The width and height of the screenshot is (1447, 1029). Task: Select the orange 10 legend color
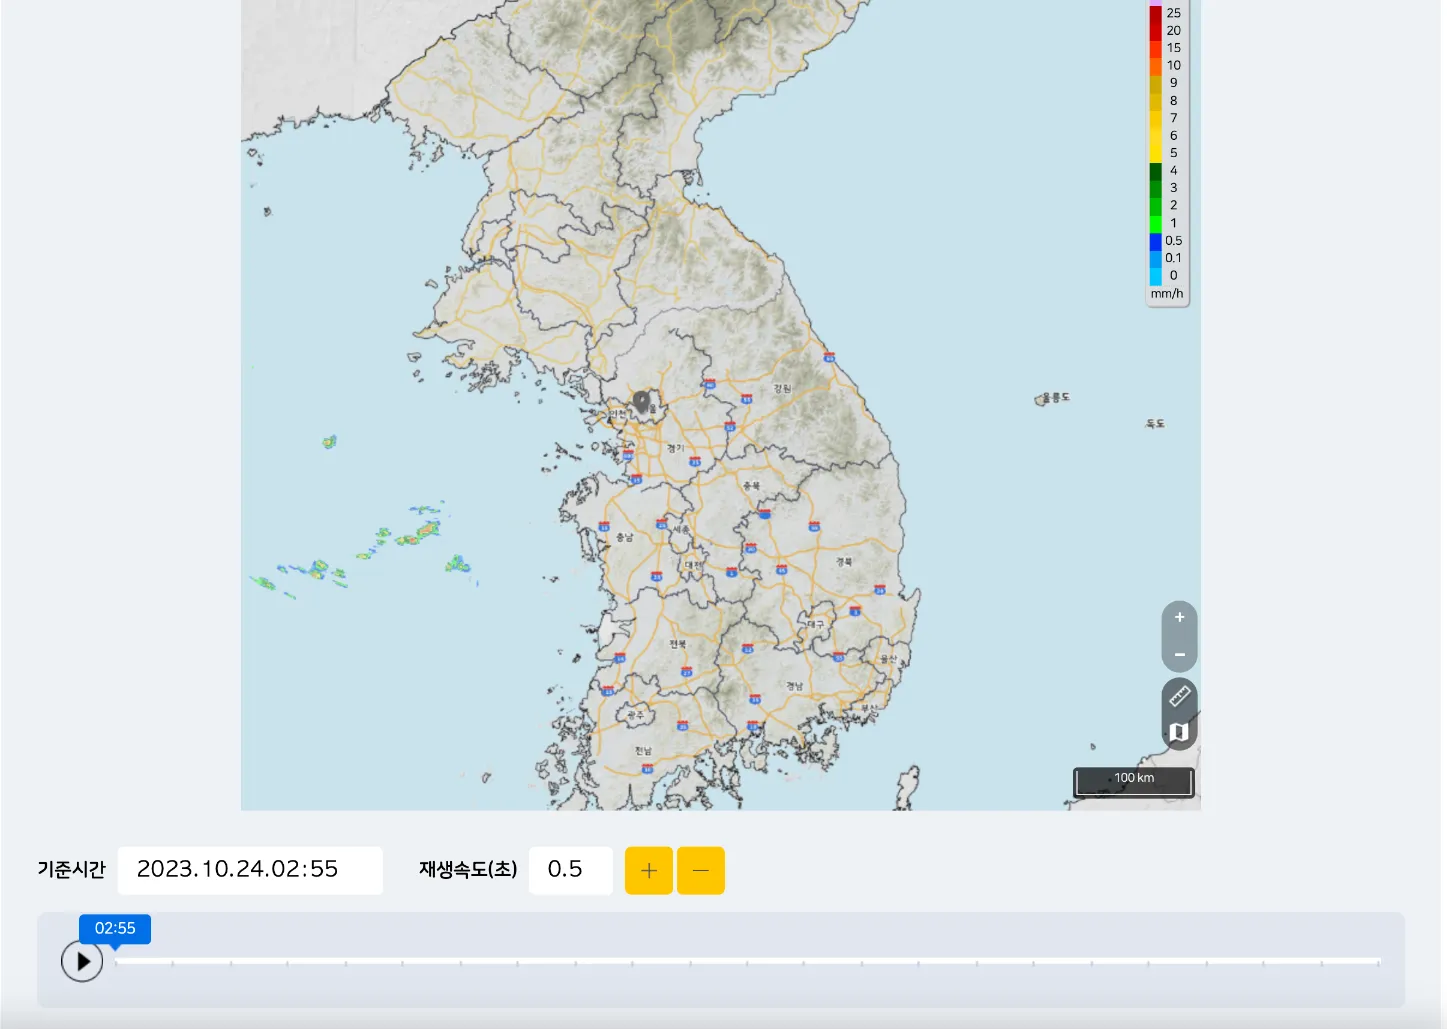point(1155,66)
